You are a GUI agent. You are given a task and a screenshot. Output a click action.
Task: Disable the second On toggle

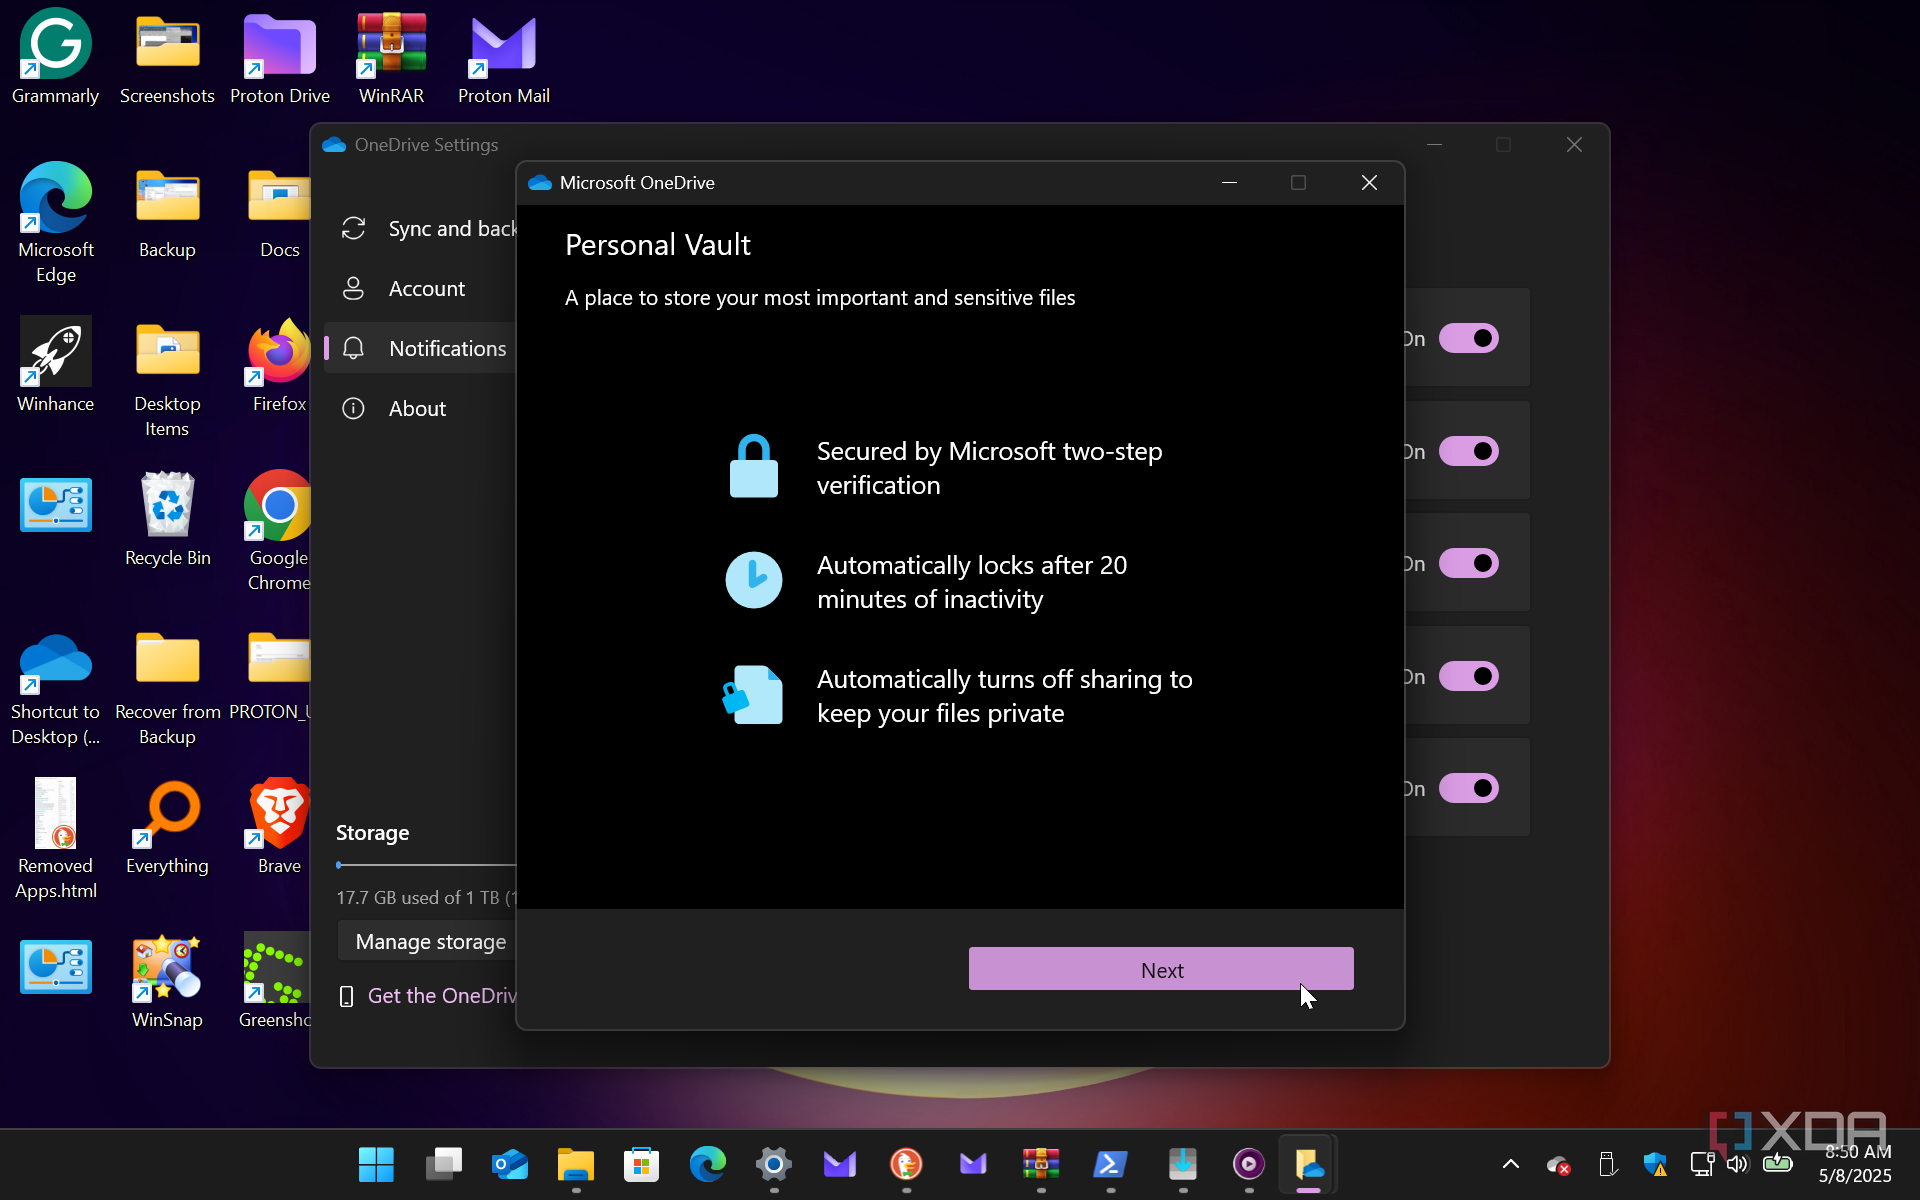(x=1469, y=450)
